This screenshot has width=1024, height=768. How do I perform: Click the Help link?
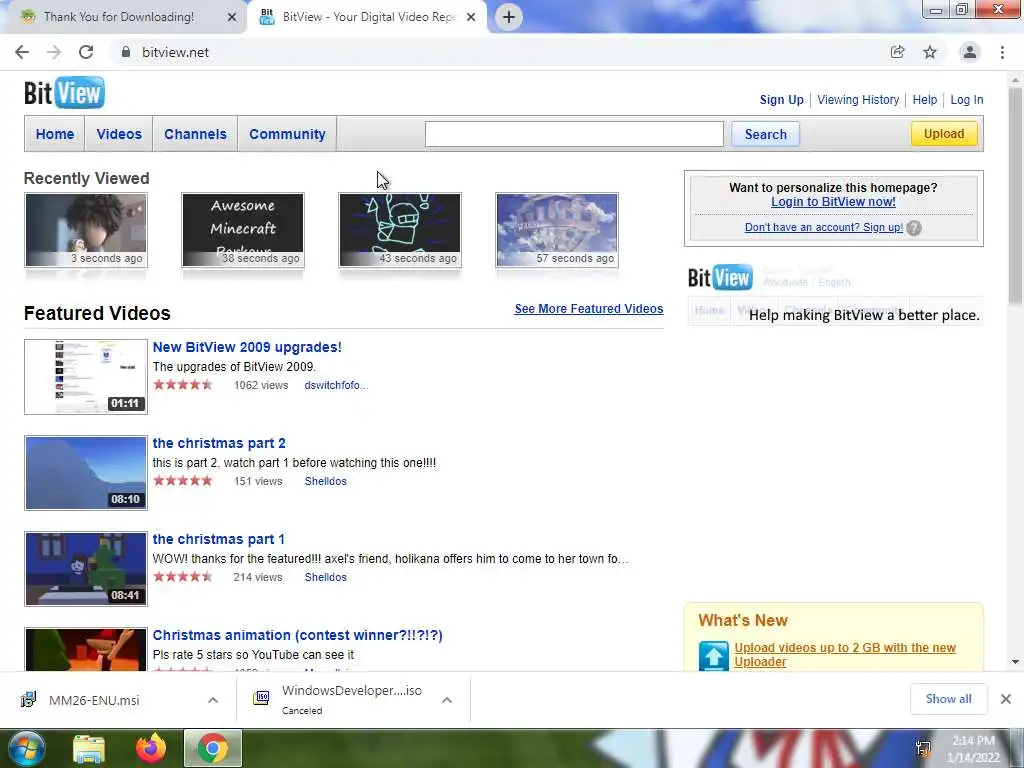(x=925, y=100)
